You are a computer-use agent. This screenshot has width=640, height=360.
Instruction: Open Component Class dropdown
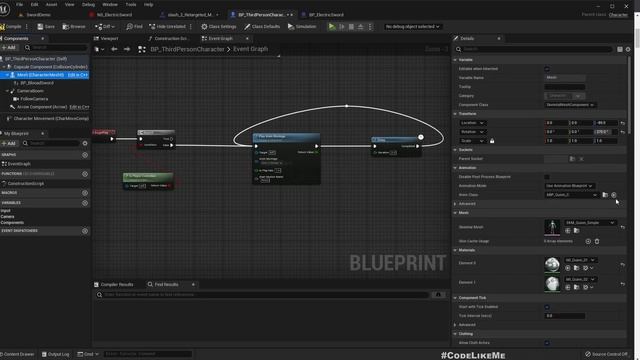[x=570, y=105]
